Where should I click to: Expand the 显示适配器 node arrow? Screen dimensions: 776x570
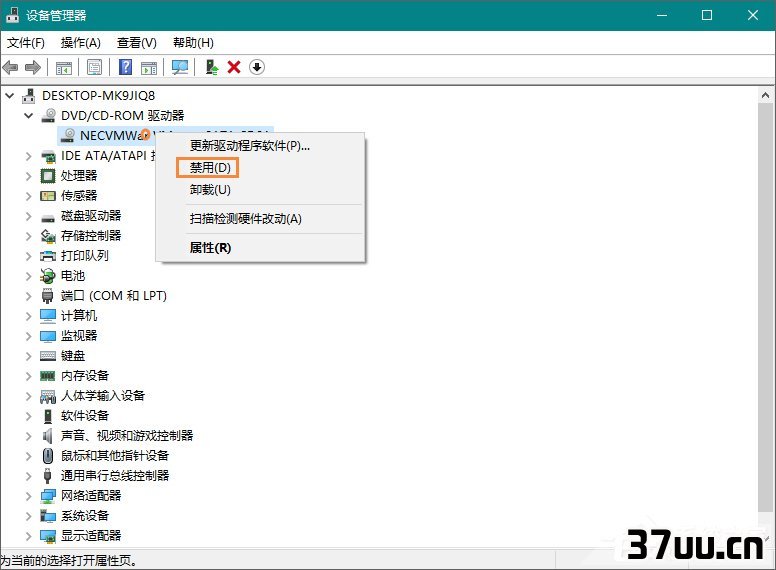29,536
